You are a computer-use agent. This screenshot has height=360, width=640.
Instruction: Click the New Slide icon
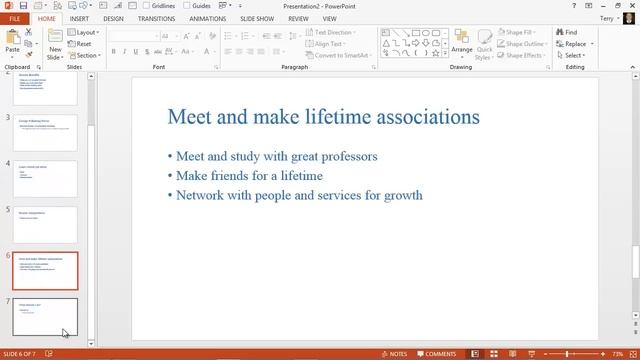tap(55, 36)
